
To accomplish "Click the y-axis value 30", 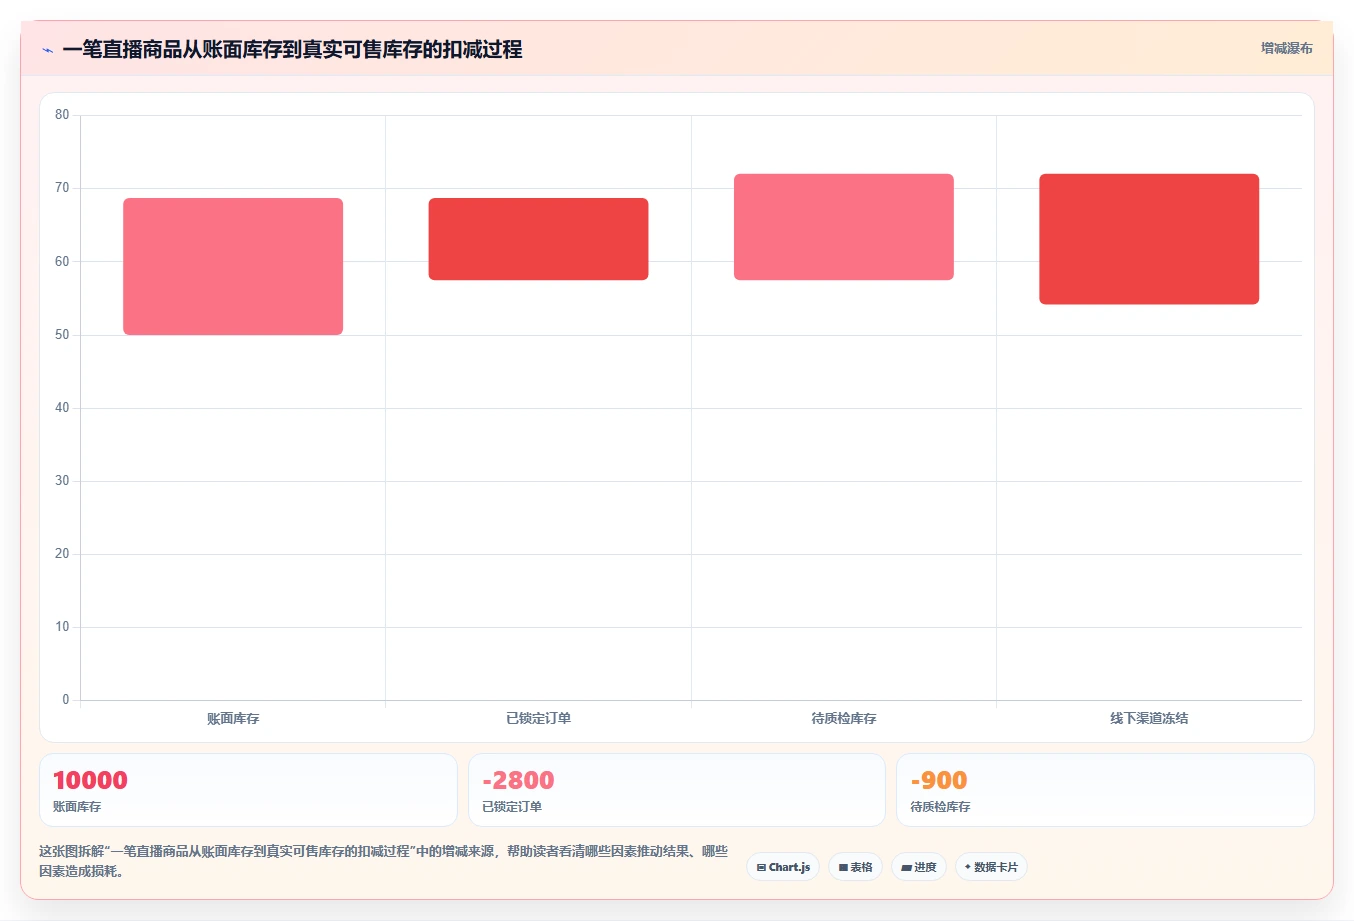I will point(62,481).
